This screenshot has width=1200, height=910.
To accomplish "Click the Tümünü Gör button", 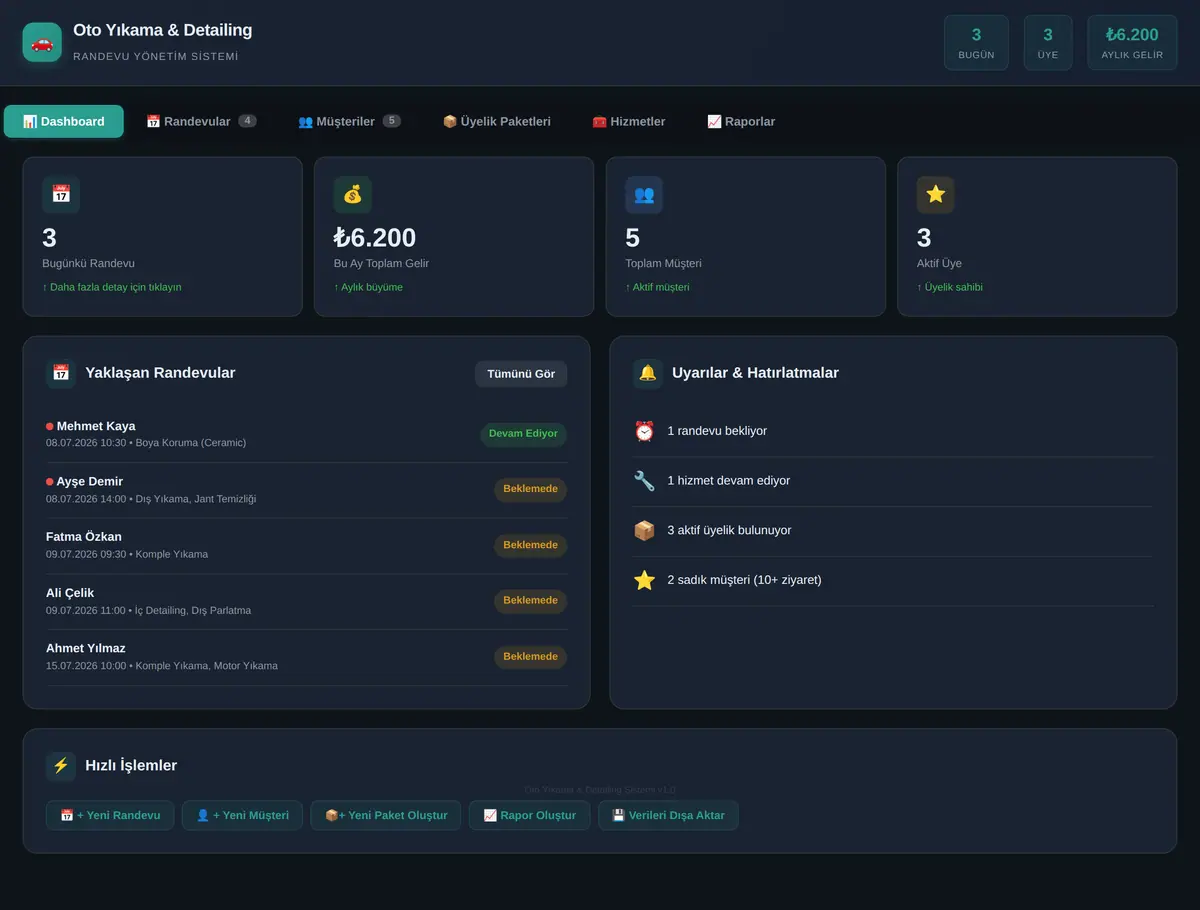I will tap(521, 374).
